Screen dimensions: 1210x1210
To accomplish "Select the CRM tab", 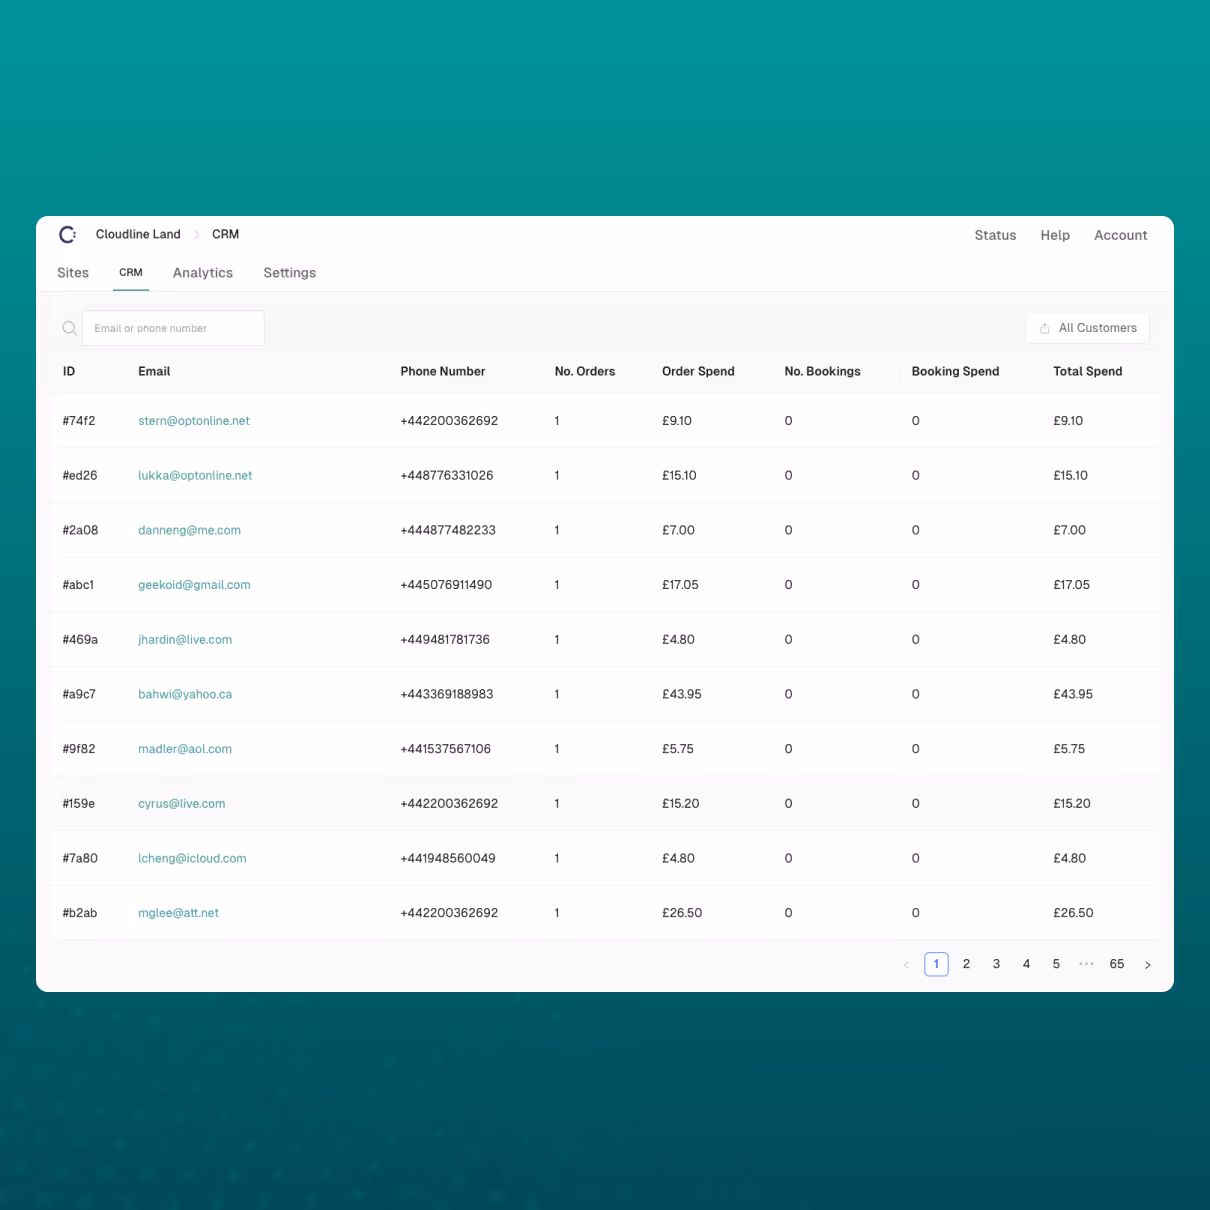I will (x=131, y=272).
